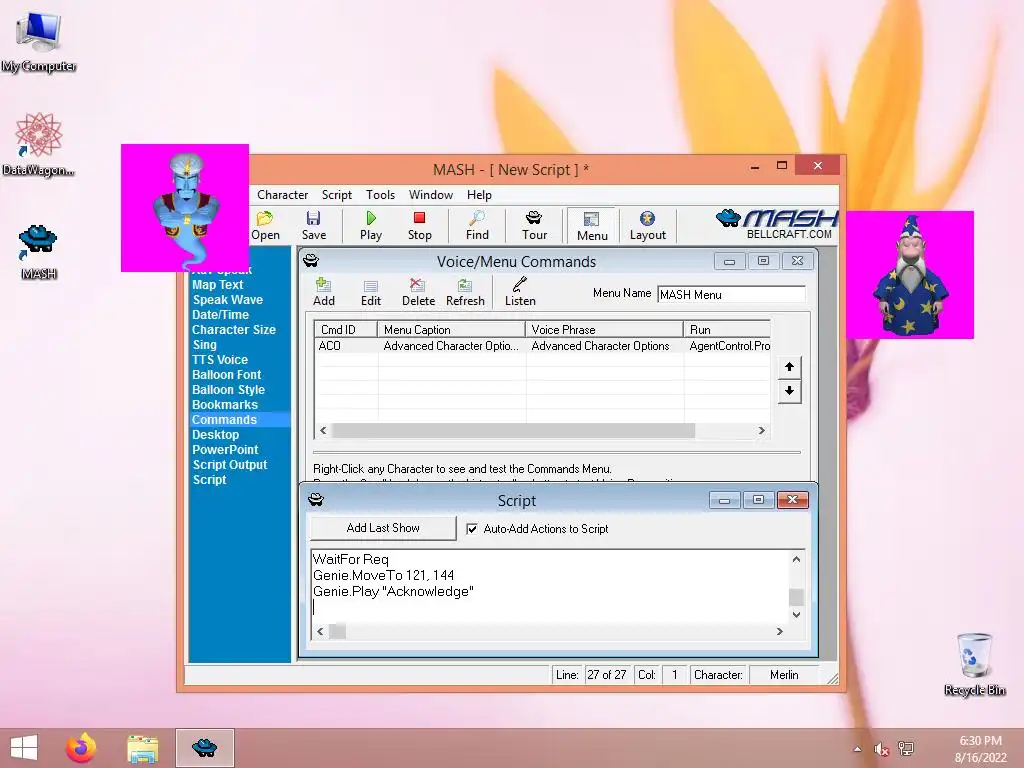Open Bookmarks in the sidebar
Screen dimensions: 1024x768
click(x=225, y=405)
